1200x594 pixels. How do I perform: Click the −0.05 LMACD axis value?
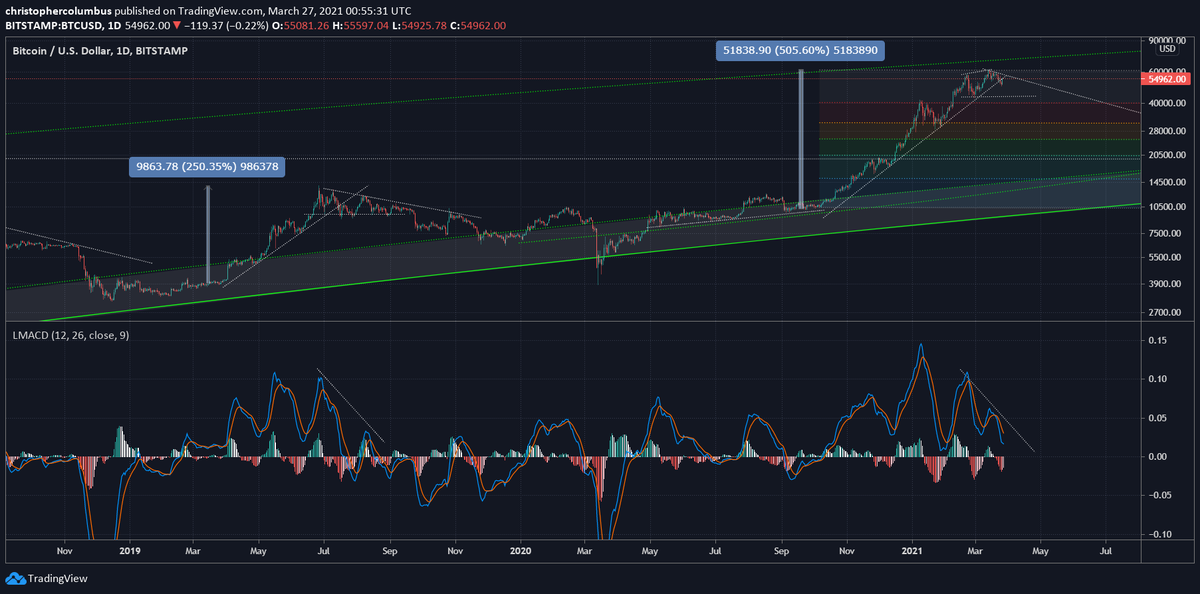(1158, 496)
